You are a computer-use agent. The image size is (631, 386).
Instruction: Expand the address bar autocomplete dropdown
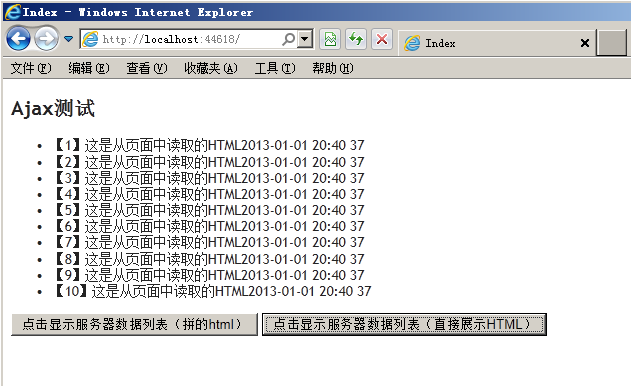coord(305,39)
